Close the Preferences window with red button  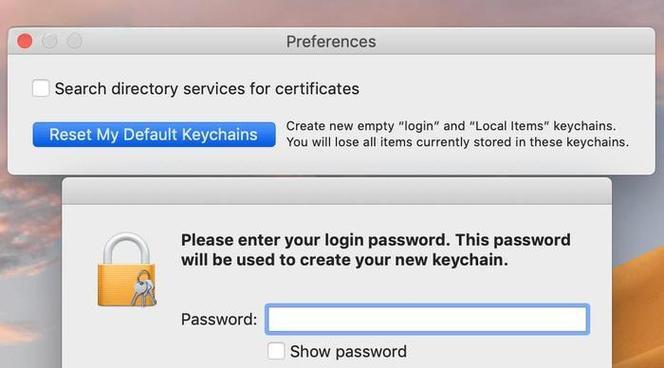point(25,41)
